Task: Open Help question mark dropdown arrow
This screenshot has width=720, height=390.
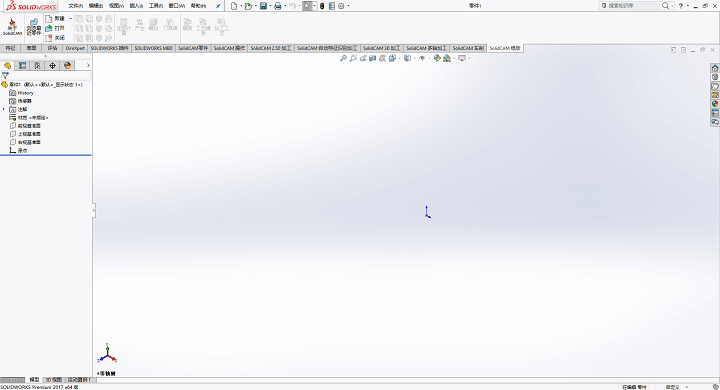Action: click(x=687, y=6)
